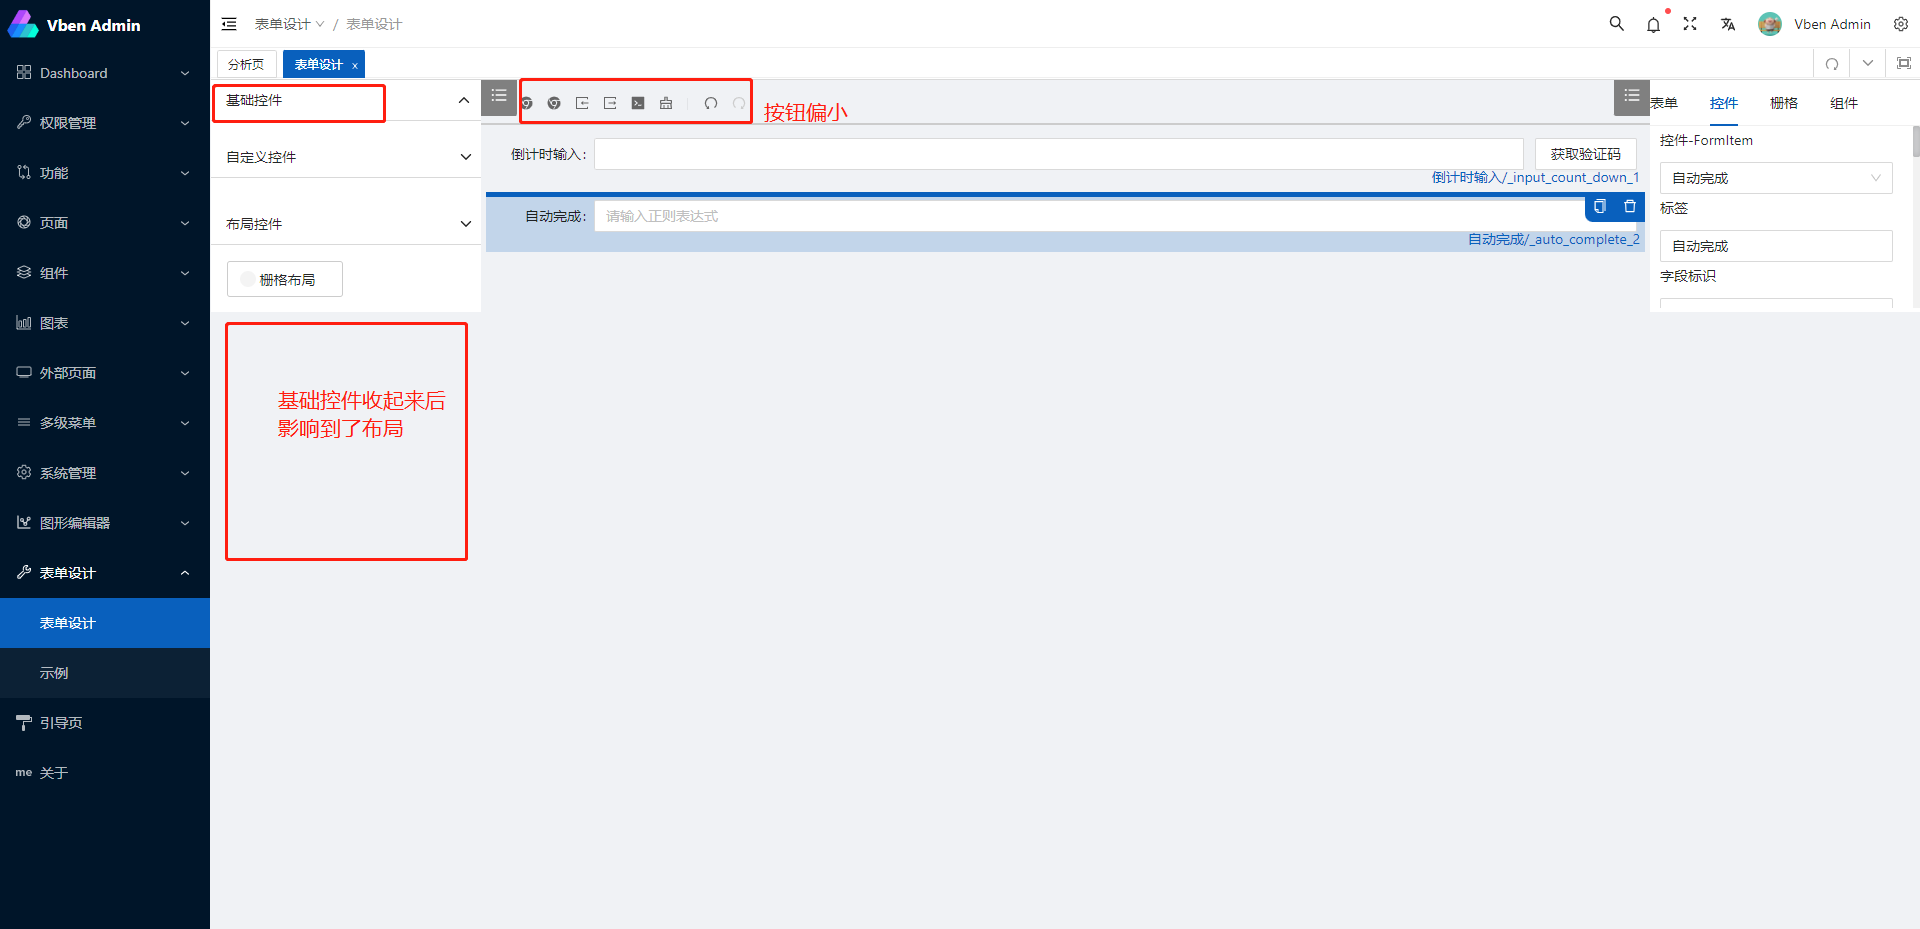Open the language switcher icon

[x=1727, y=23]
